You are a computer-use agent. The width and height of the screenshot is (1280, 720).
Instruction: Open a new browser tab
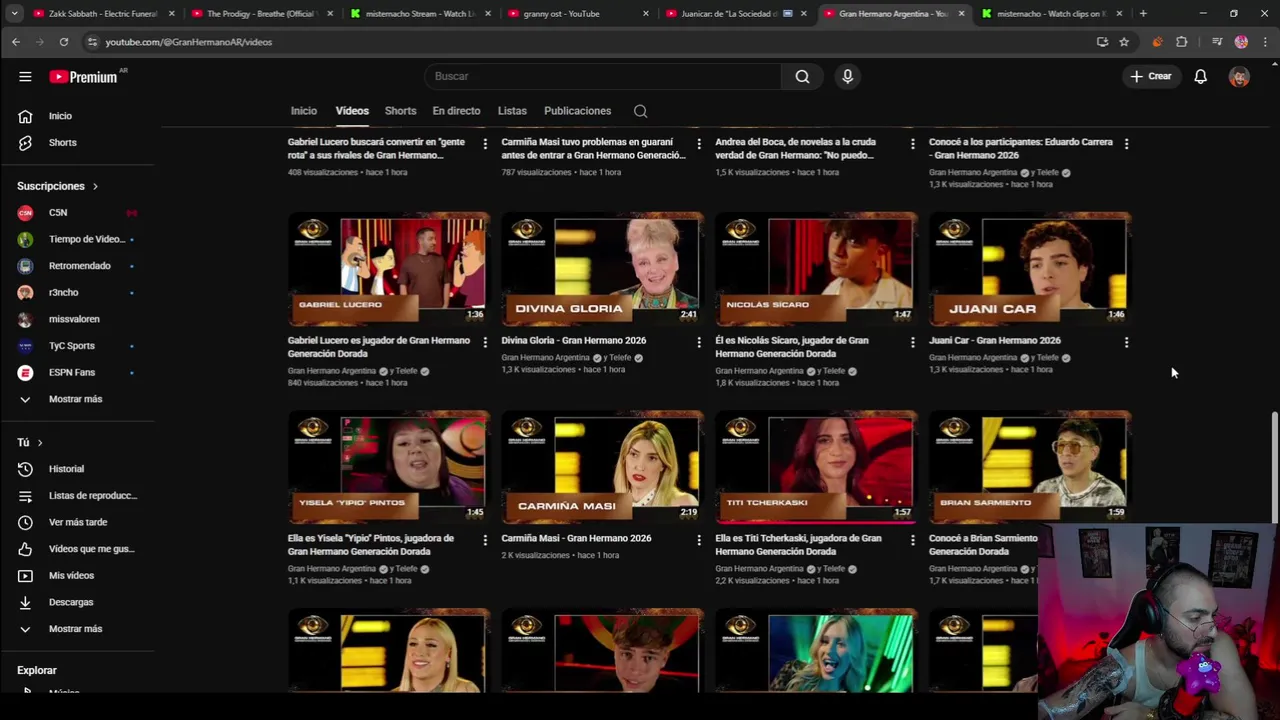tap(1143, 14)
